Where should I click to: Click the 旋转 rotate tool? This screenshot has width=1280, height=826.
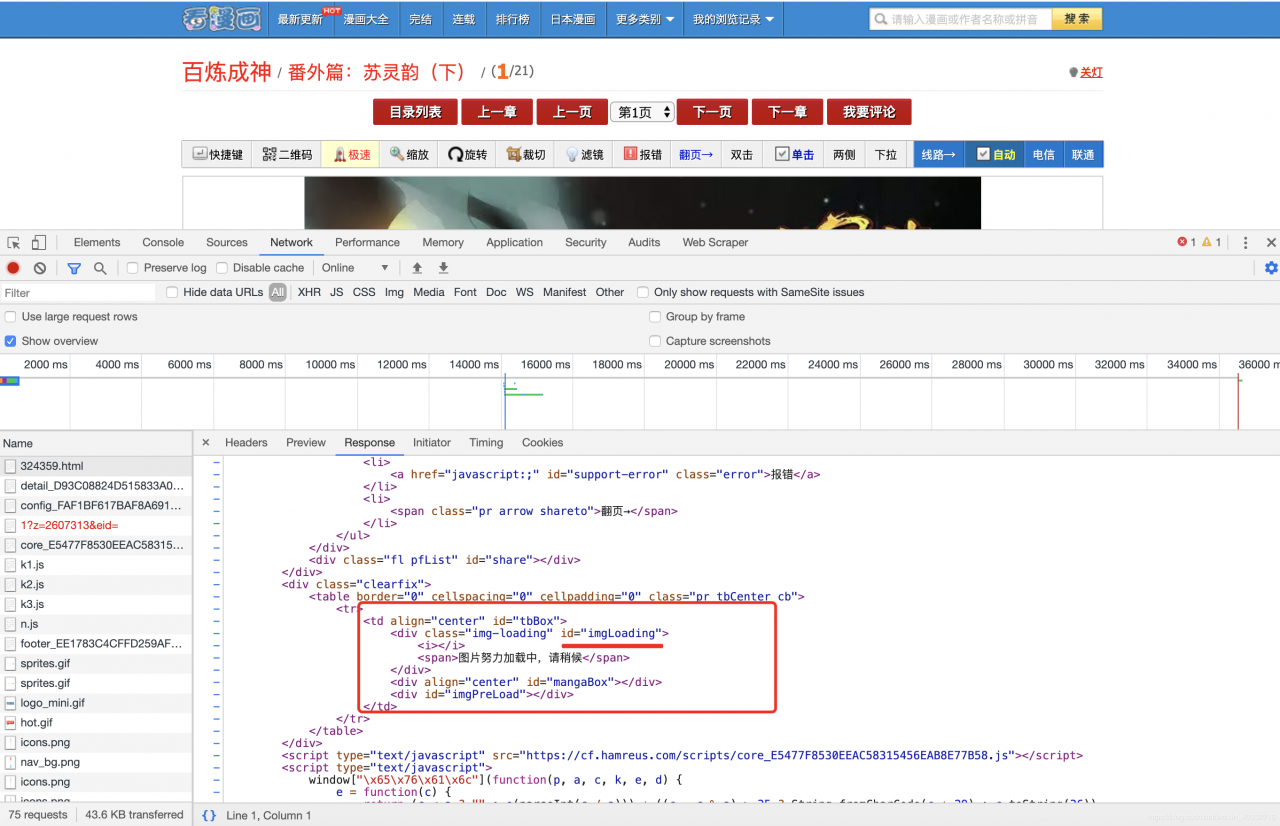tap(467, 155)
